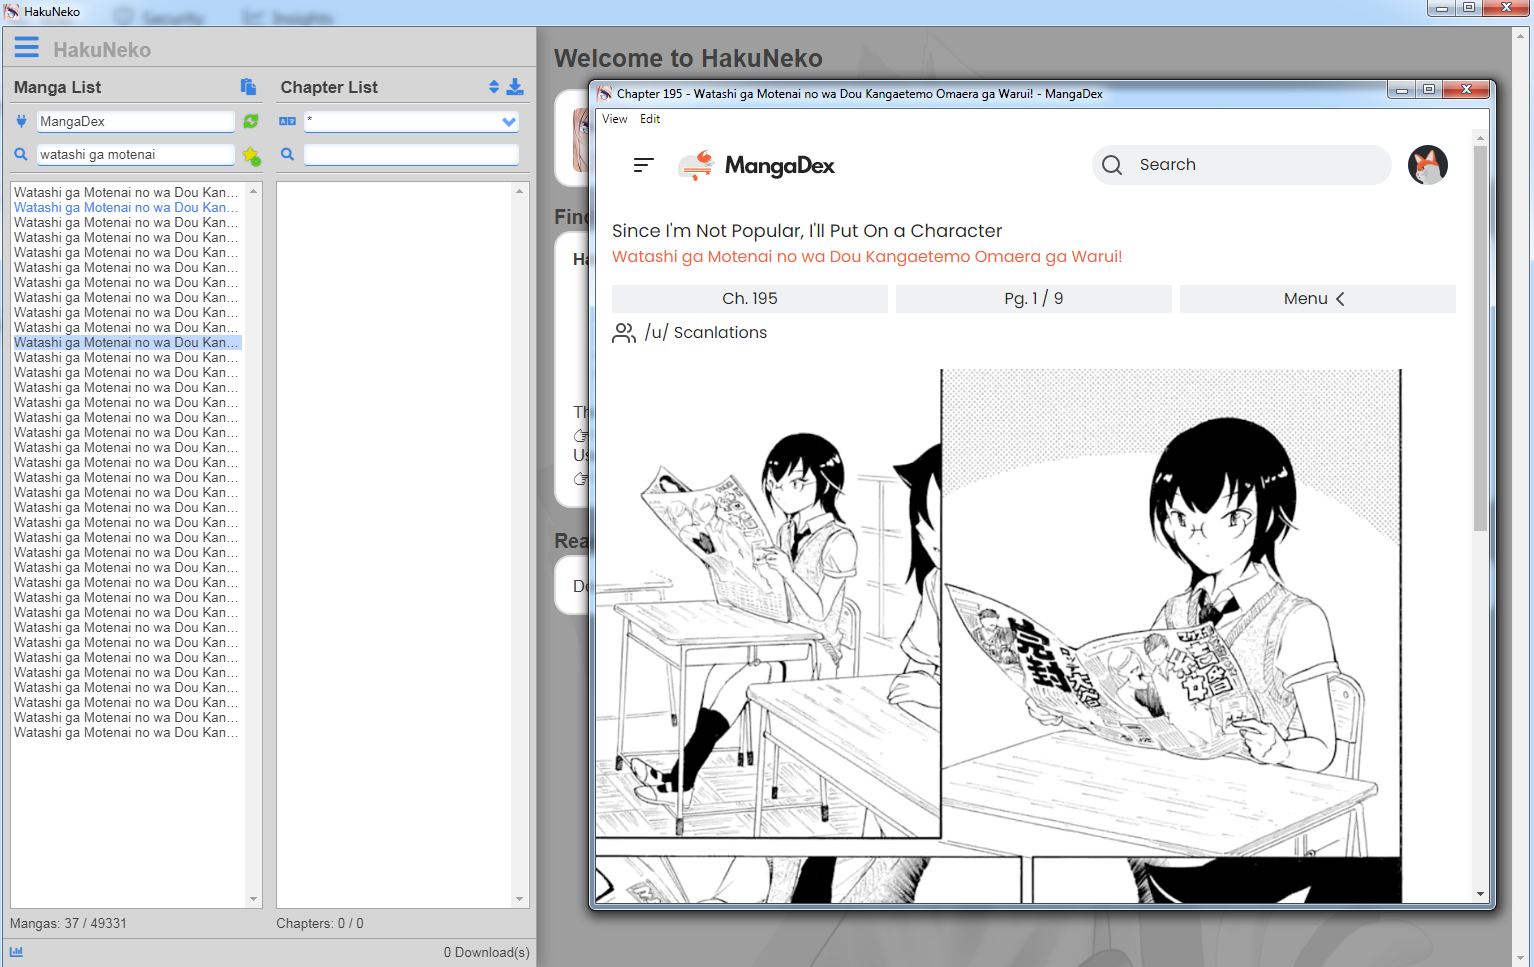This screenshot has width=1534, height=967.
Task: Click the '0 Download(s)' status text
Action: [x=487, y=952]
